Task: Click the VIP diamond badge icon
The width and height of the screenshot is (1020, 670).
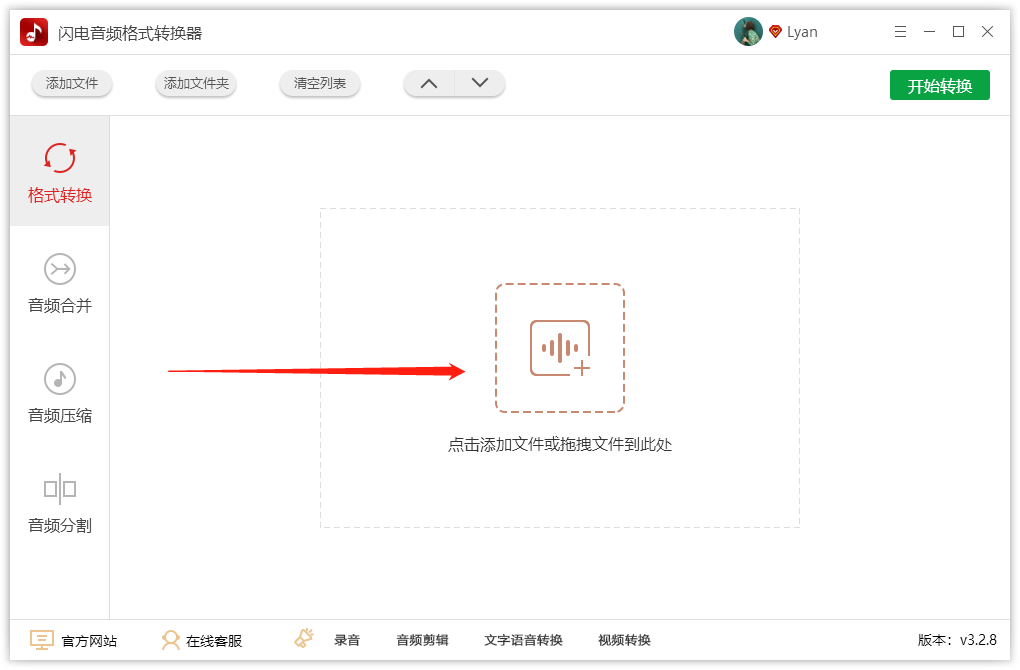Action: (775, 31)
